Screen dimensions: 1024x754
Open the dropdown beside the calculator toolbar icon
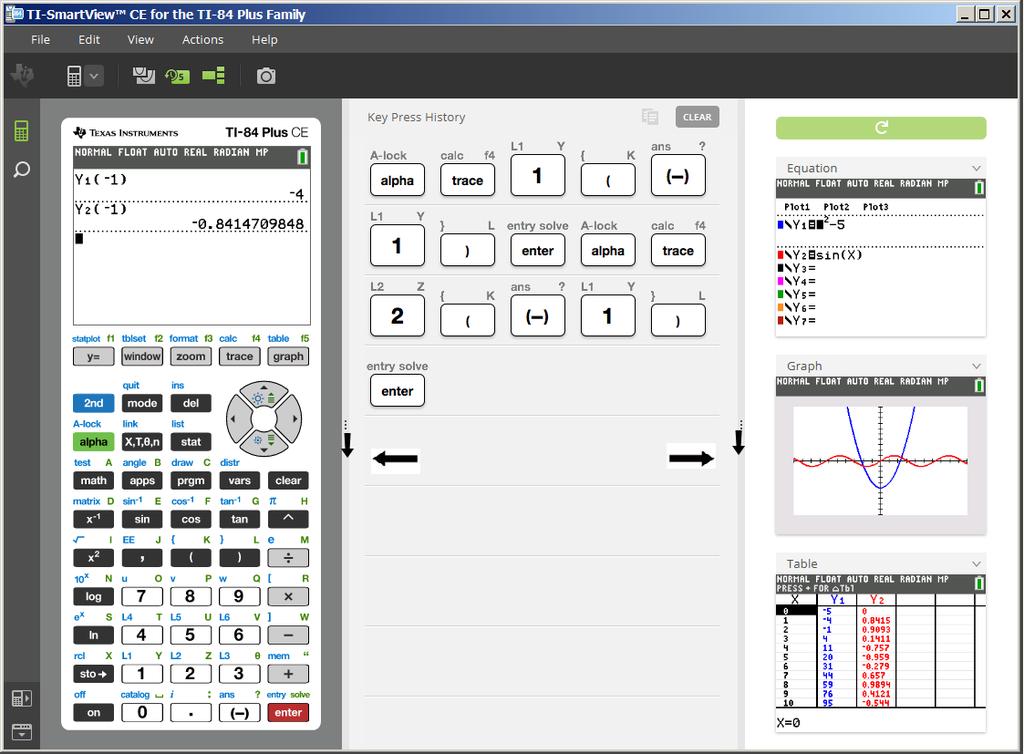point(94,76)
